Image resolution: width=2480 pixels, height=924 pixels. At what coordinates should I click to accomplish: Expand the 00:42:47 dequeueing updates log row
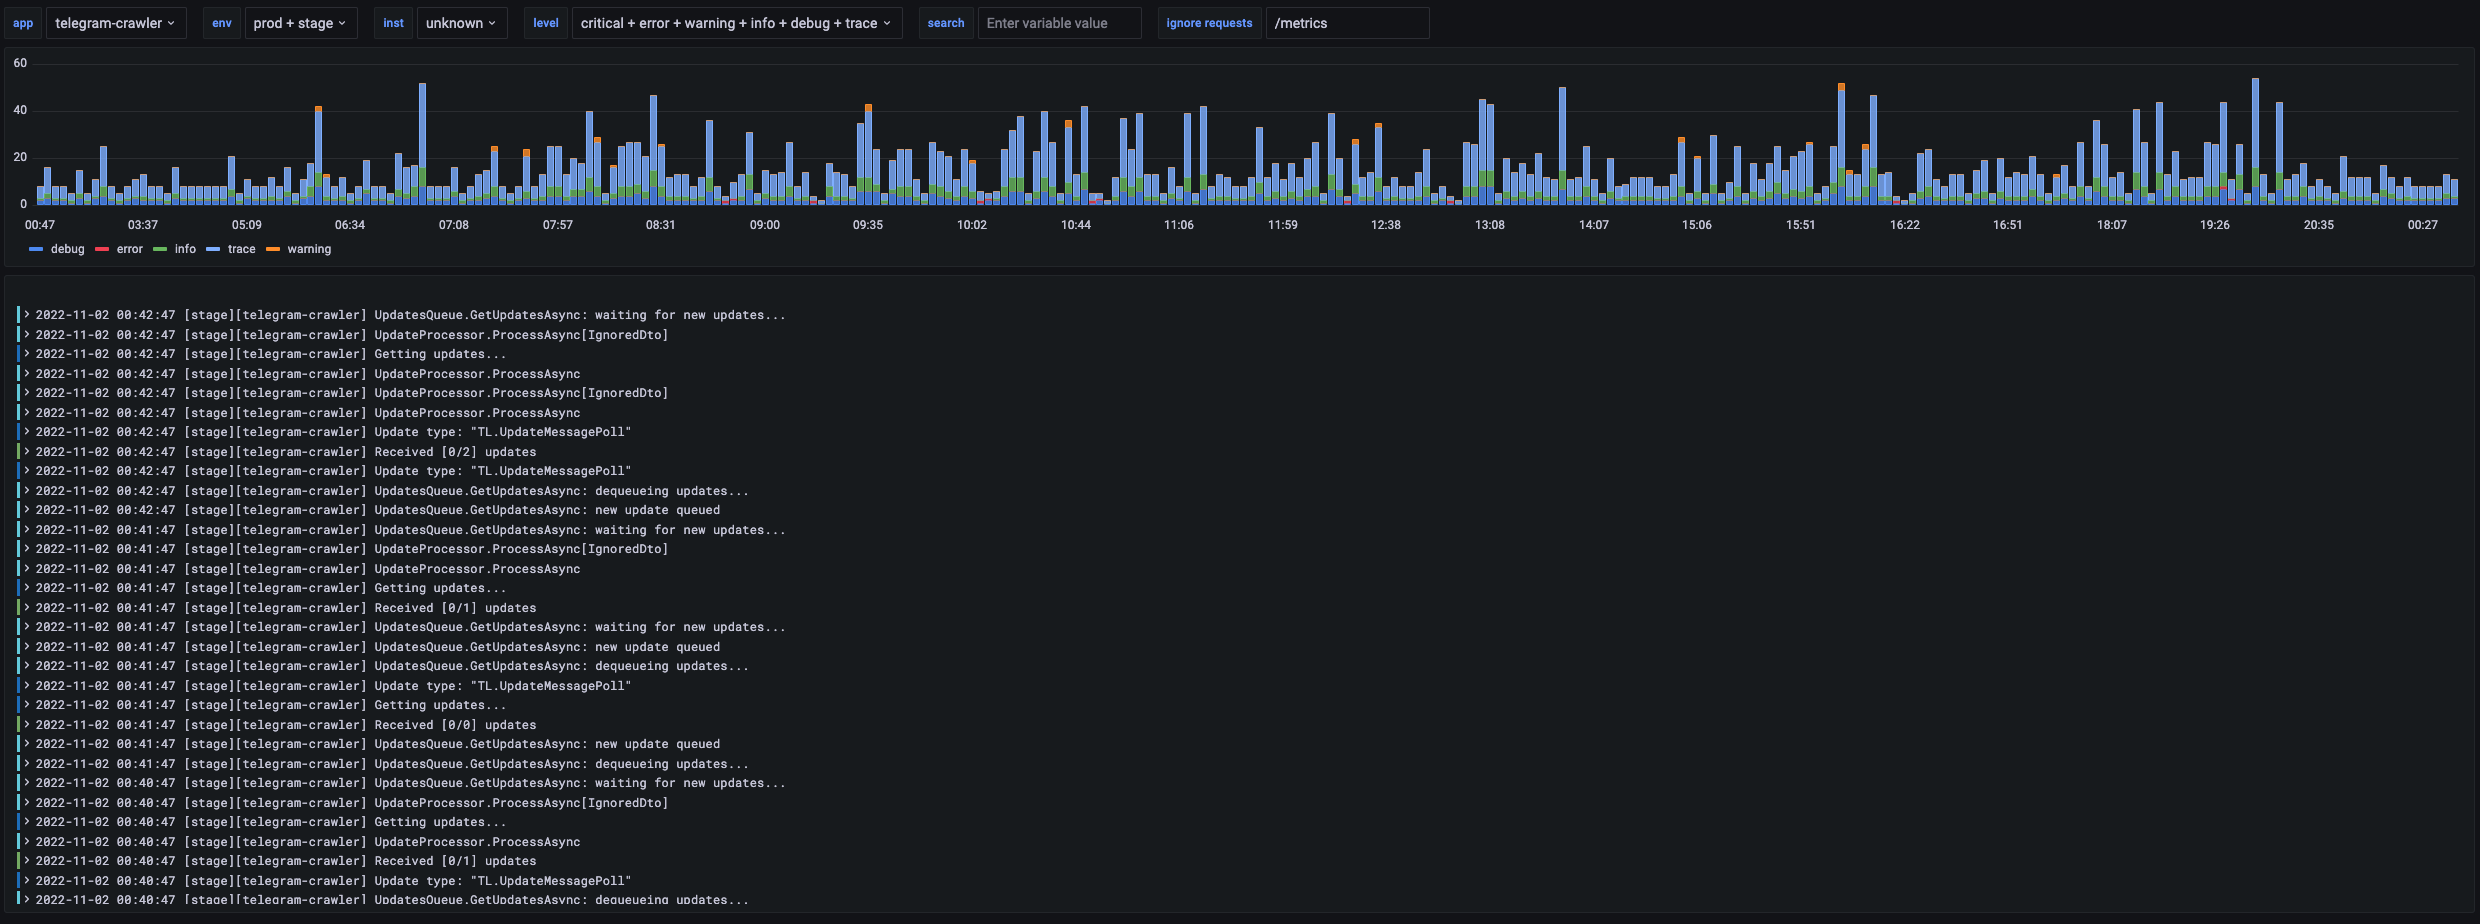[x=27, y=491]
